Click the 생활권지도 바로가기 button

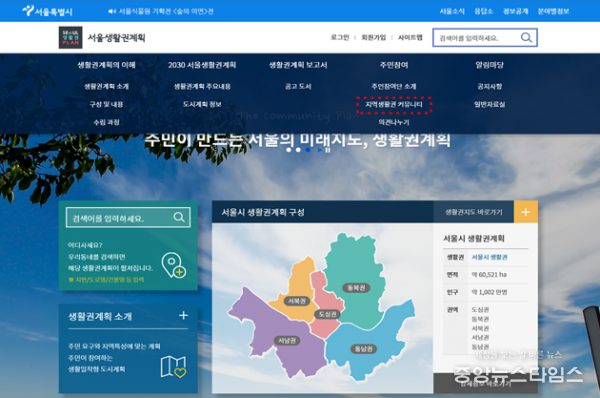pos(473,212)
